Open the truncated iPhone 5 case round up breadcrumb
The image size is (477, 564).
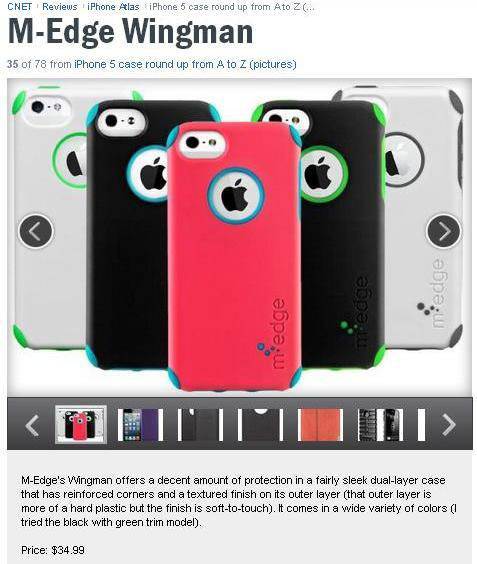coord(232,6)
